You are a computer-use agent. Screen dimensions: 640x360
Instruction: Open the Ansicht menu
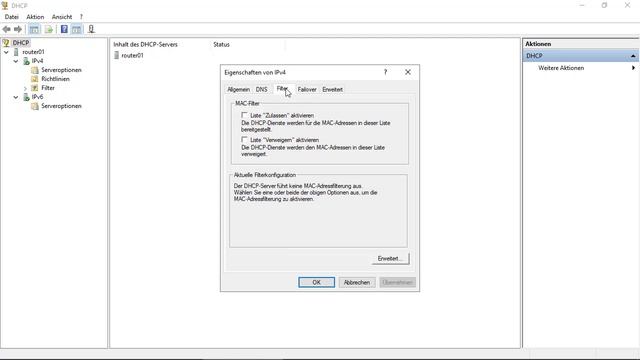[62, 17]
